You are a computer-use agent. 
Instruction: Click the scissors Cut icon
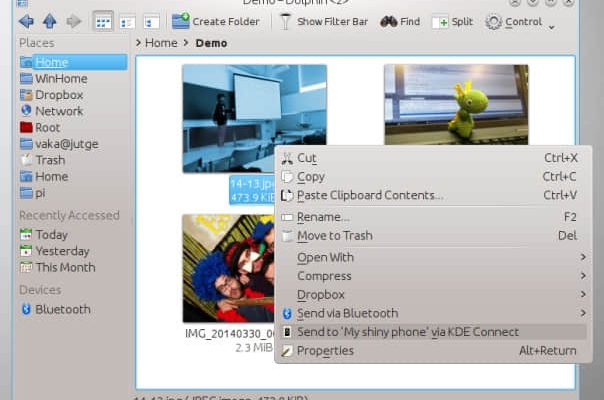click(287, 158)
